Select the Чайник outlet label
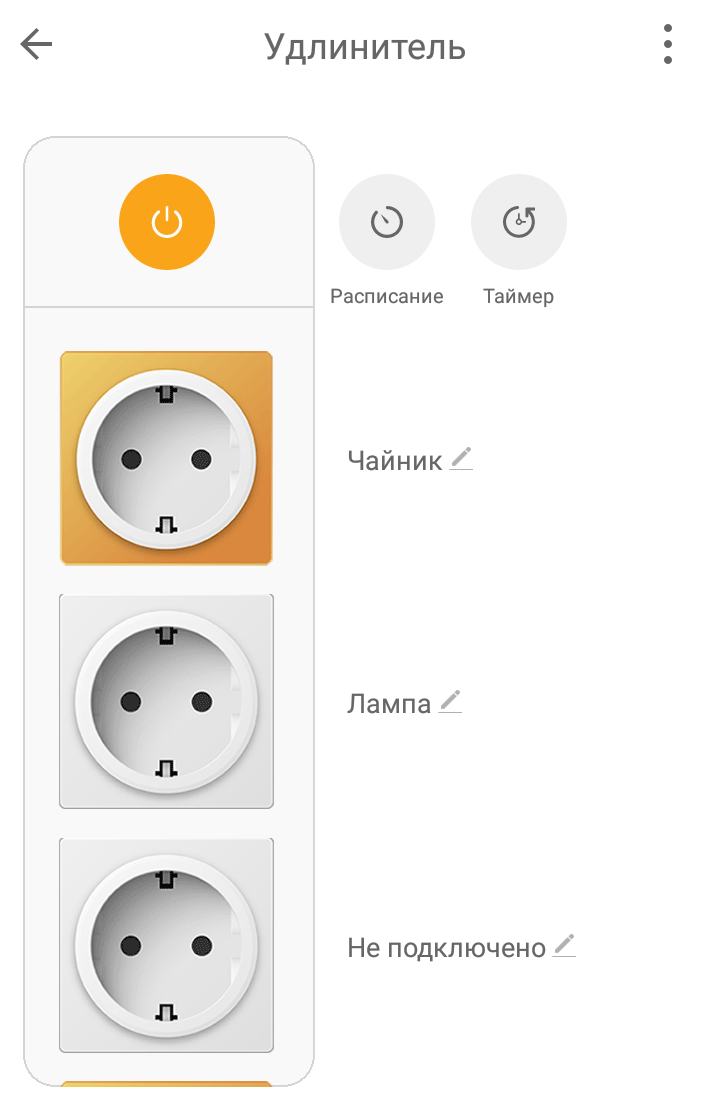 point(394,461)
